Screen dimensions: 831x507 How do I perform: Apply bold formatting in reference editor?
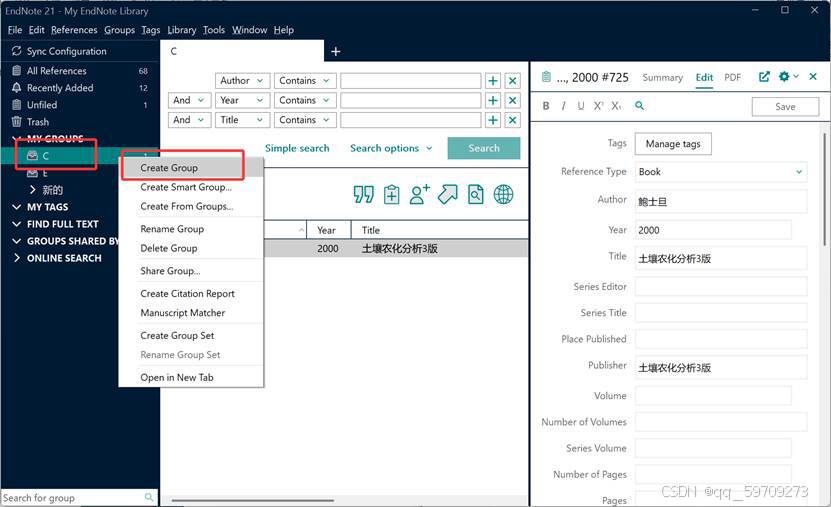[x=546, y=106]
